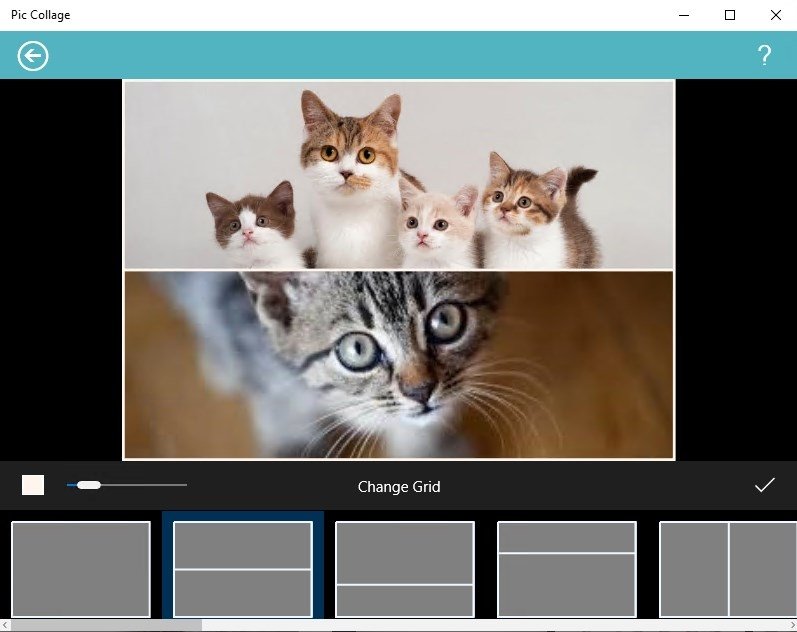Select the top collage photo of four cats
Viewport: 797px width, 632px height.
click(x=399, y=175)
